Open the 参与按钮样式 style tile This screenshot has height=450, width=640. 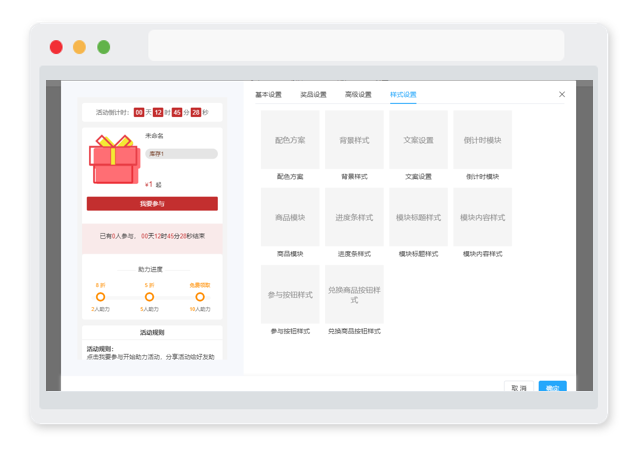pos(290,294)
